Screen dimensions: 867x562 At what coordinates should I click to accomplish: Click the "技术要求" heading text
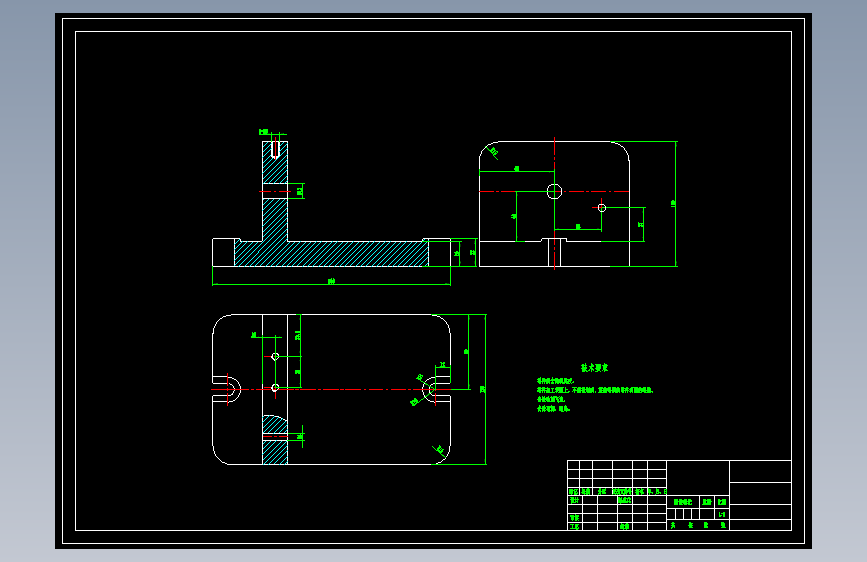(594, 368)
